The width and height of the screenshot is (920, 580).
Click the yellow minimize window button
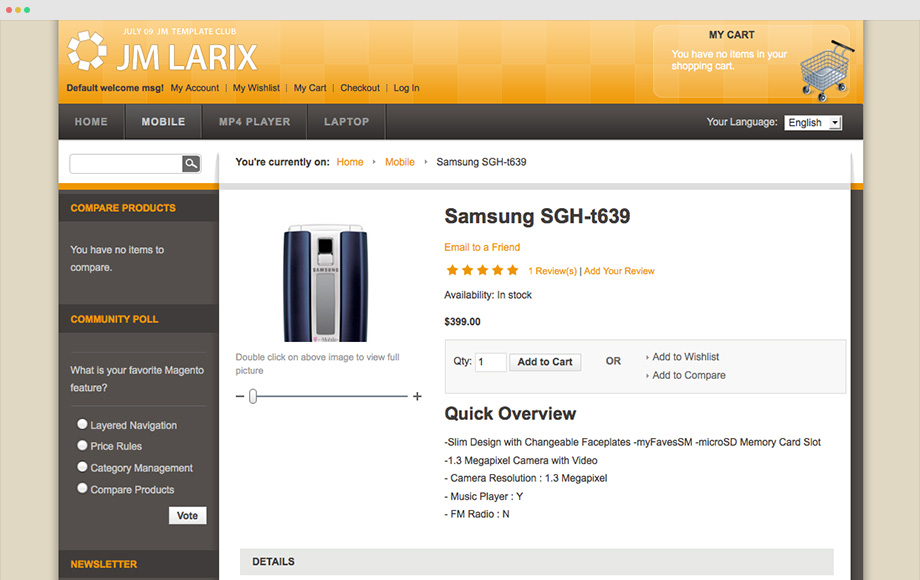point(18,10)
